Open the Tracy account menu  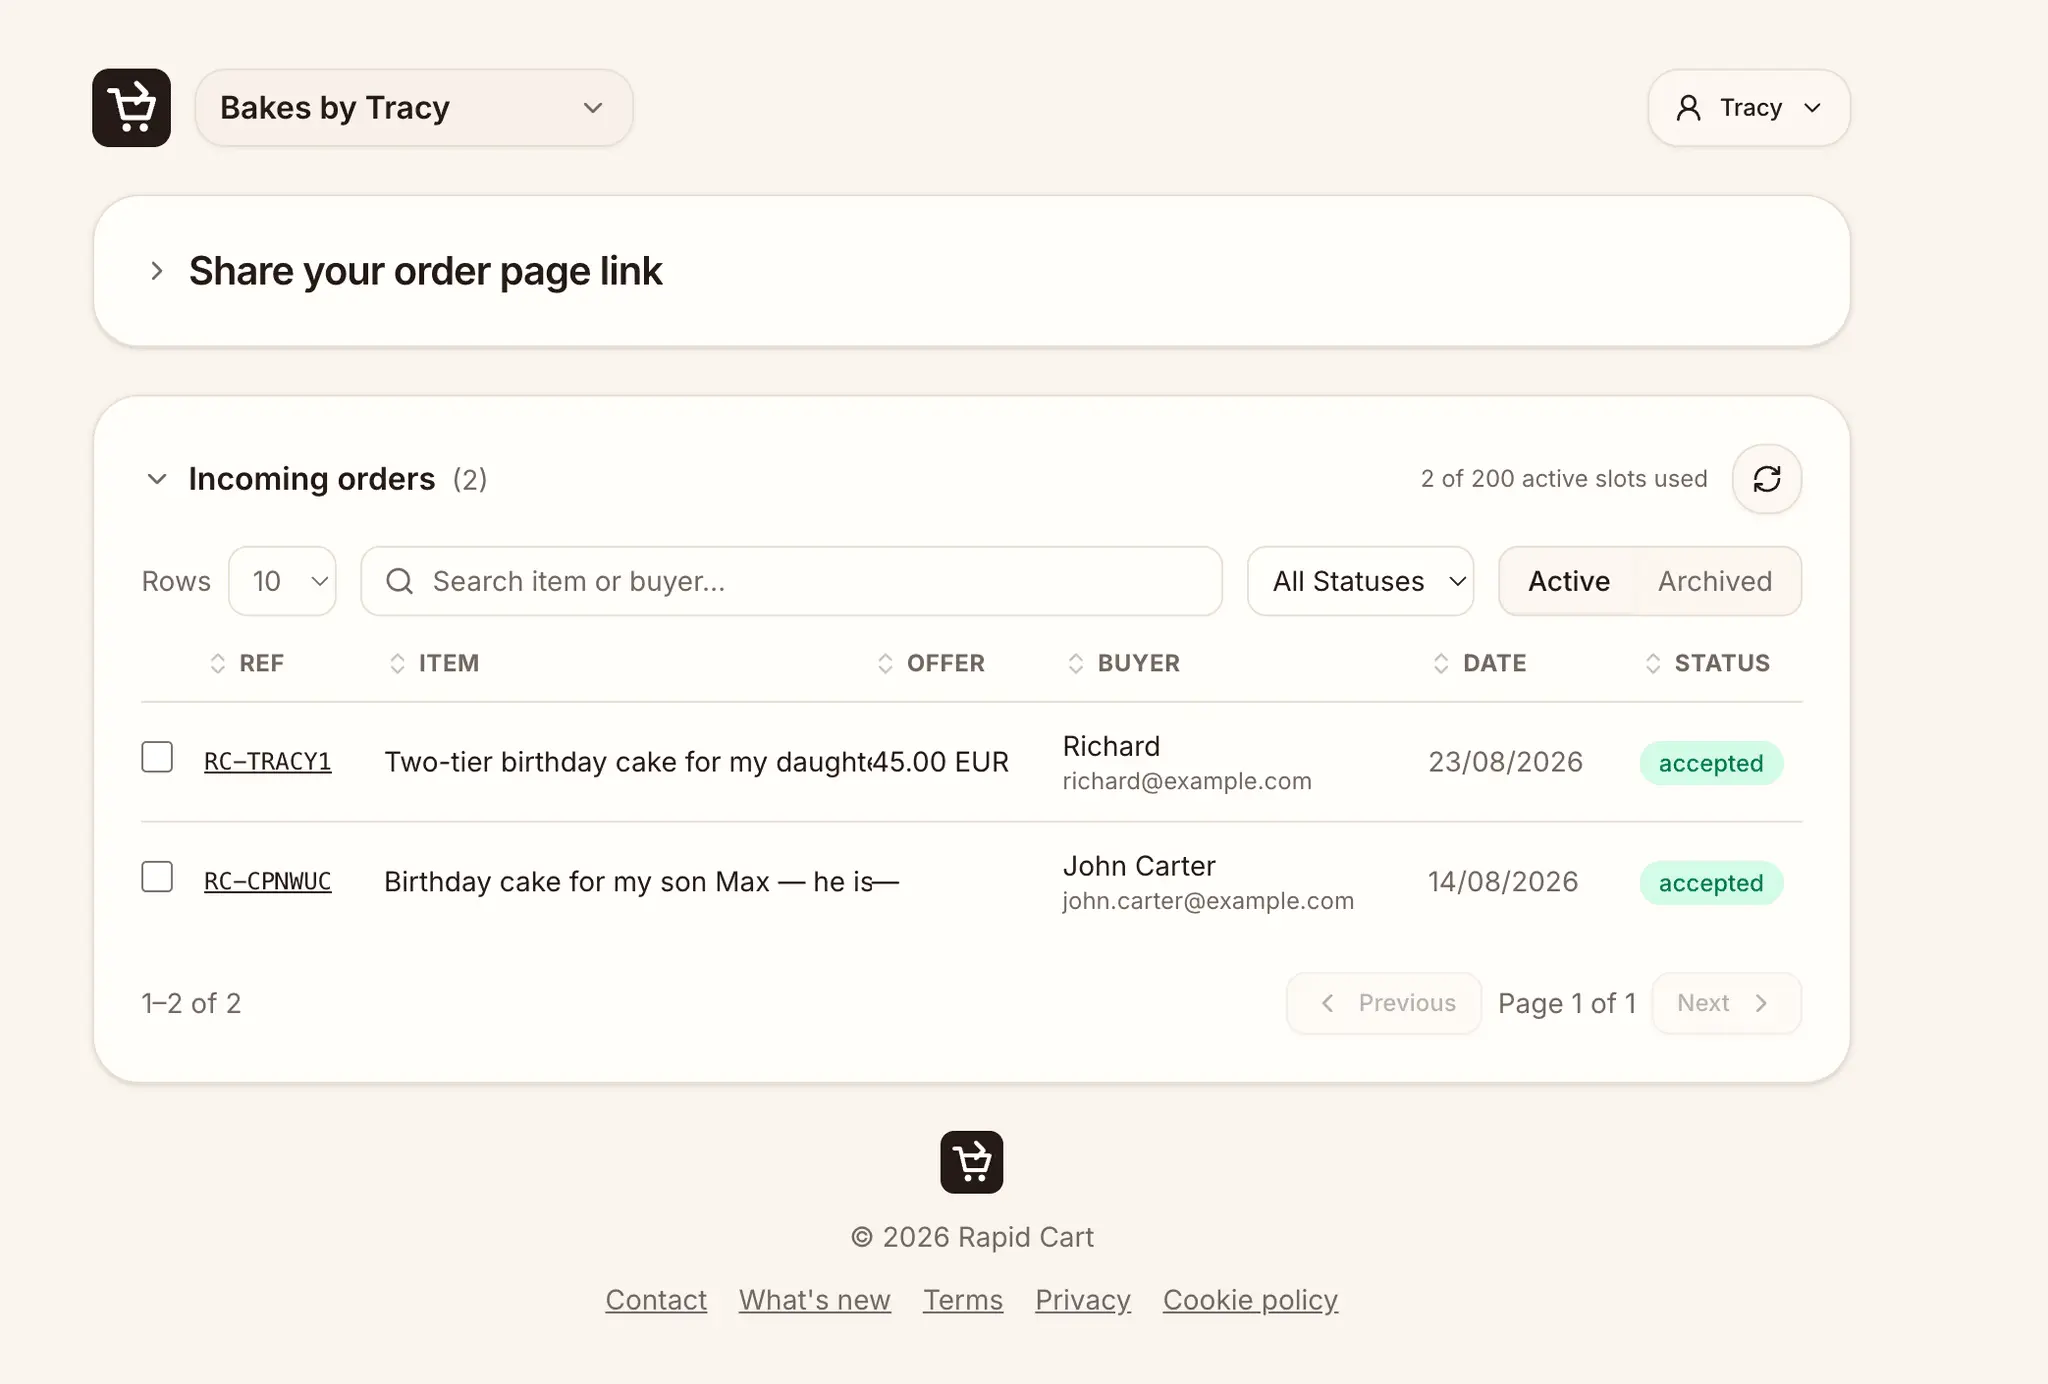coord(1749,108)
